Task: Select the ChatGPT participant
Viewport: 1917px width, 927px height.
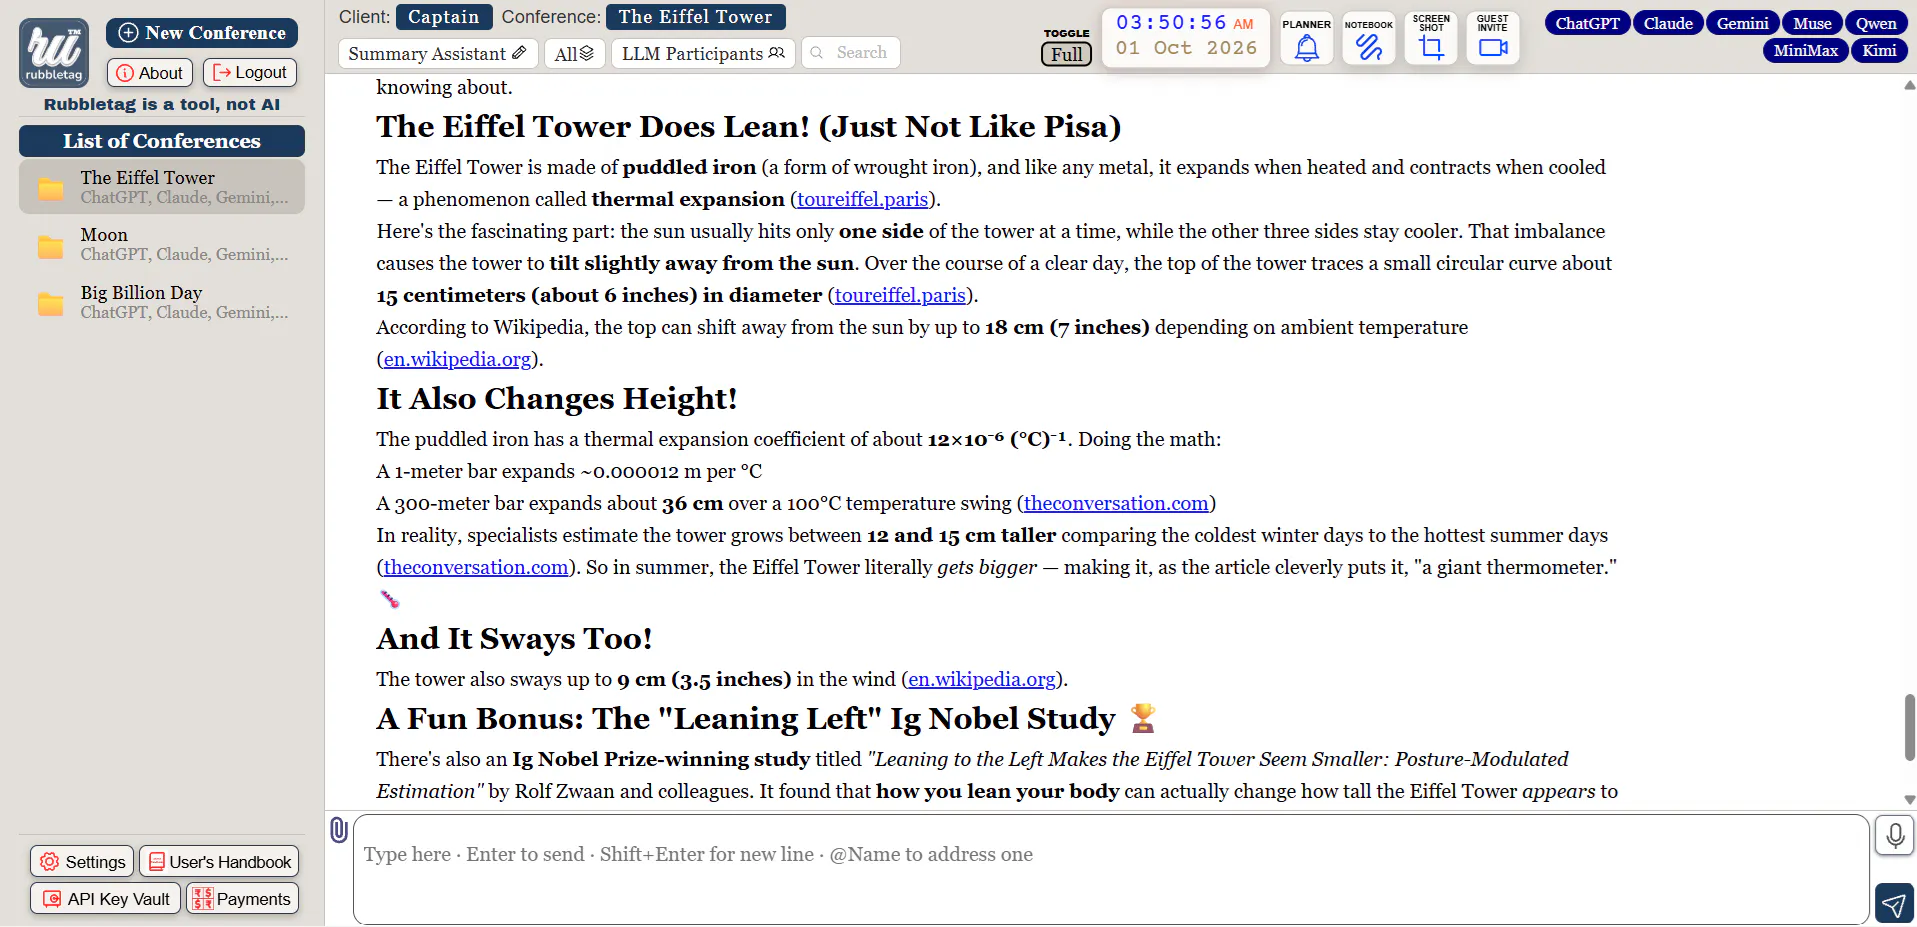Action: (1588, 23)
